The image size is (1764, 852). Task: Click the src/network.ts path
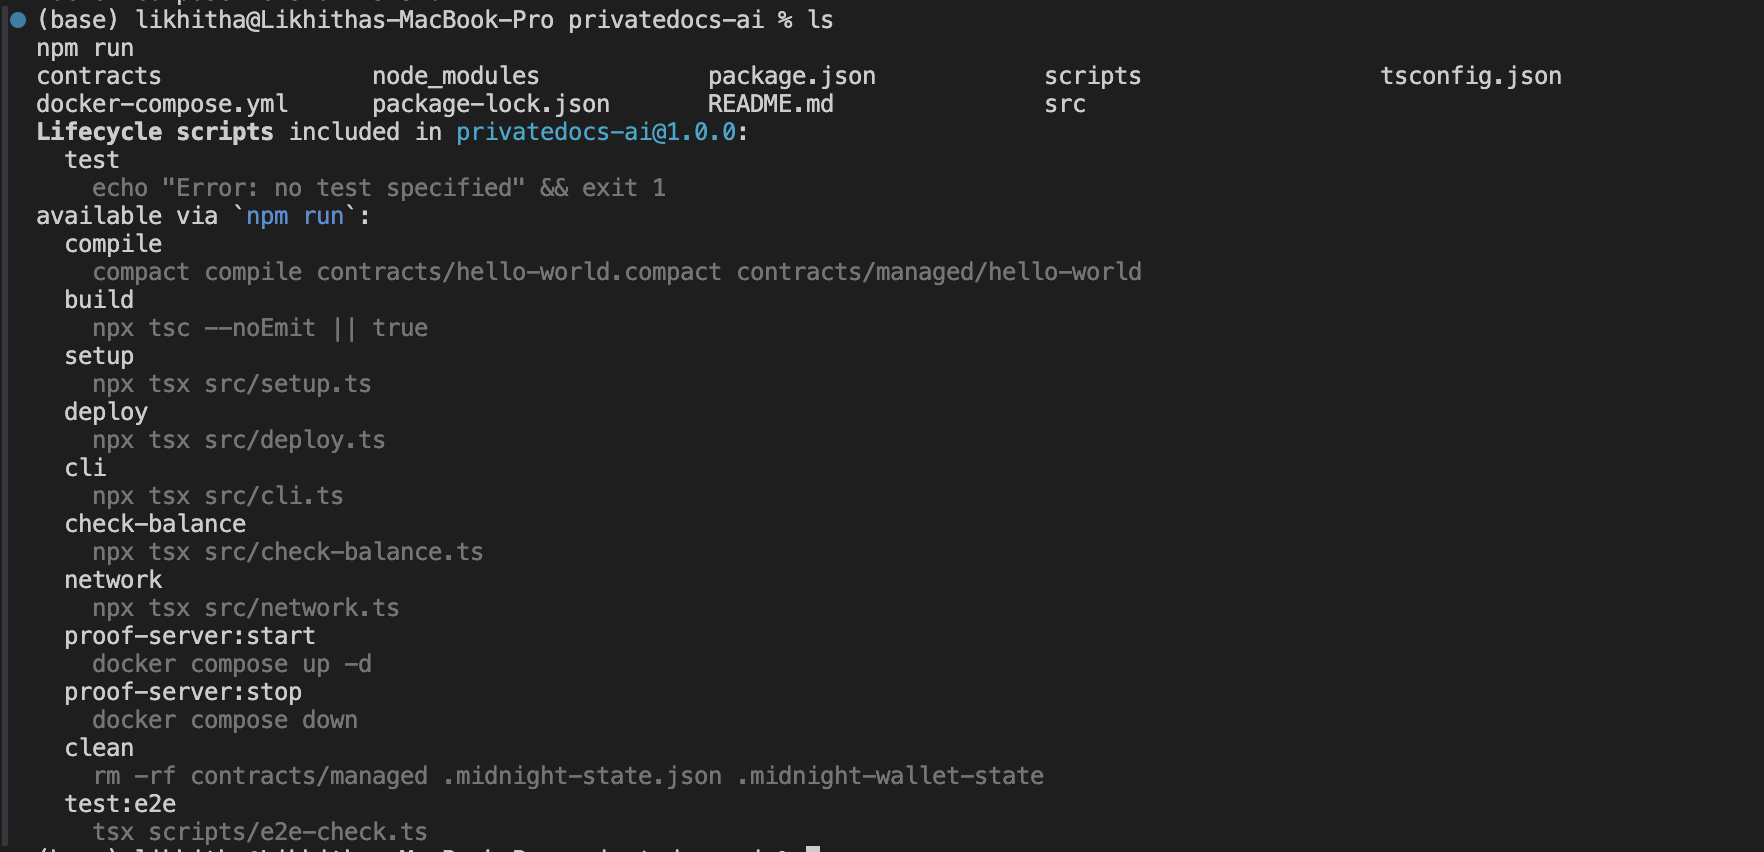[x=302, y=608]
